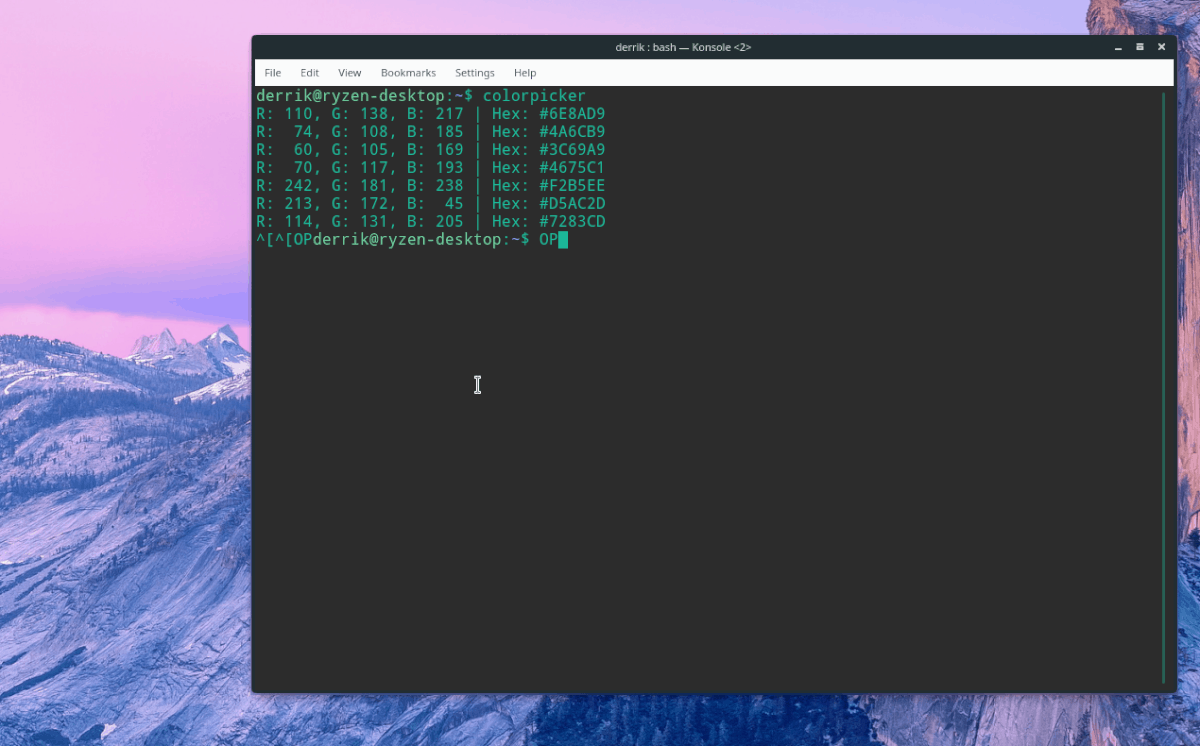
Task: Click the Konsole terminal scrollbar
Action: coord(1164,387)
